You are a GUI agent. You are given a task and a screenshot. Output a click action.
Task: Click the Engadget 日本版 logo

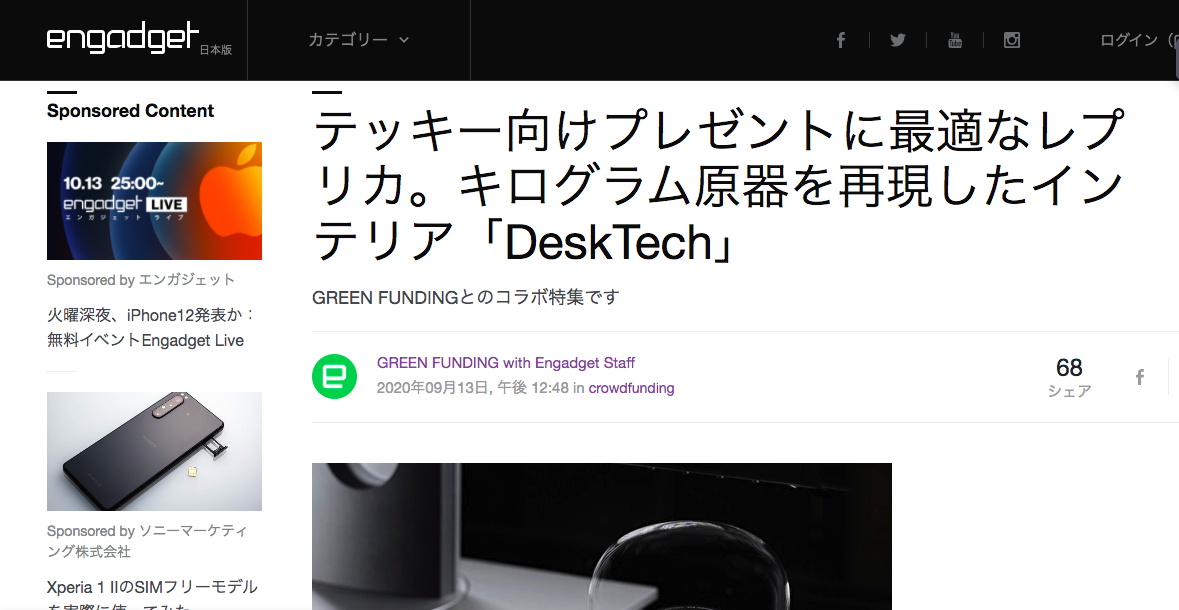pos(139,39)
